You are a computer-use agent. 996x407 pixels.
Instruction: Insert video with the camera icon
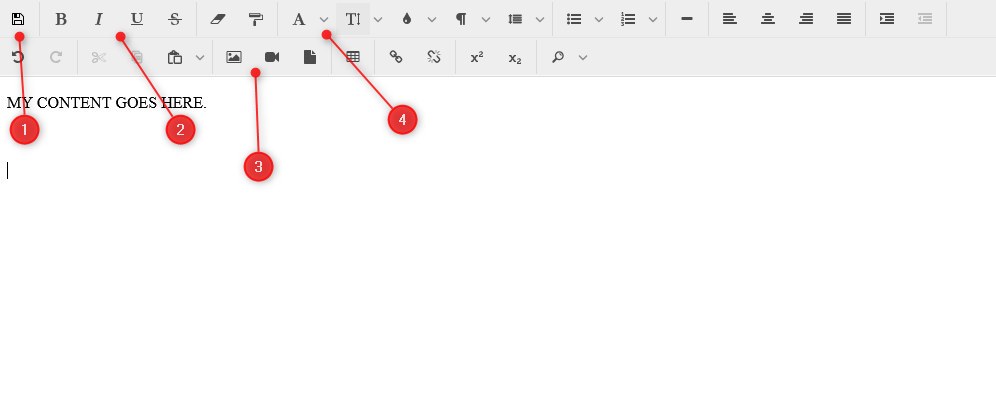click(x=272, y=58)
